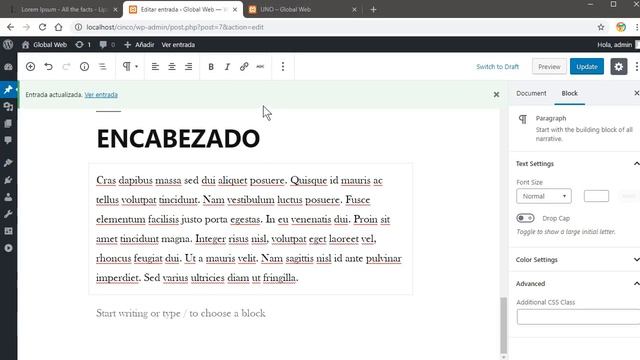This screenshot has width=640, height=360.
Task: Insert a link with the chain icon
Action: pos(244,67)
